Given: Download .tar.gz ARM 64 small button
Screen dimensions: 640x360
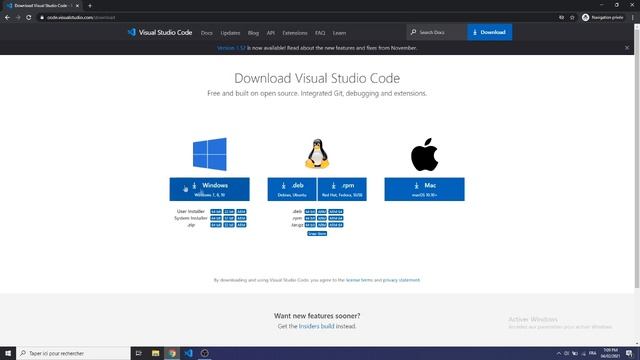Looking at the screenshot, I should [336, 225].
